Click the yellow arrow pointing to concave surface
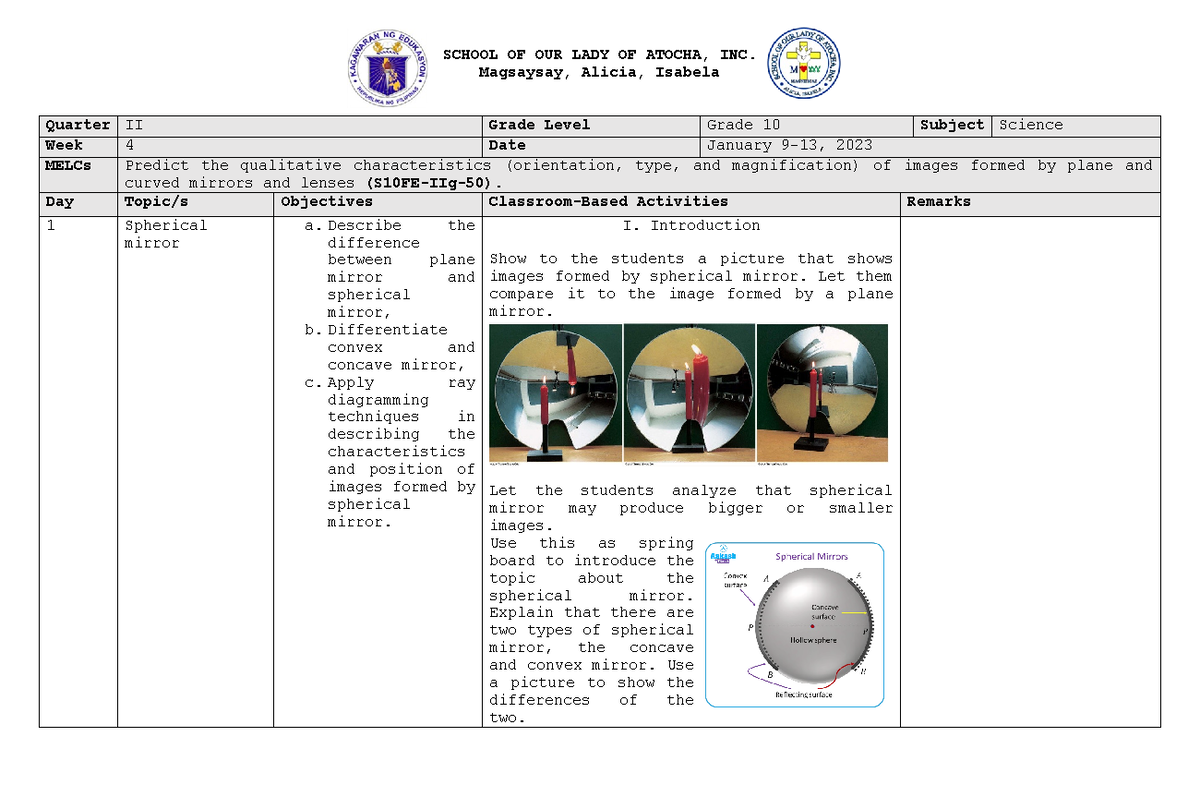The height and width of the screenshot is (785, 1200). coord(854,613)
